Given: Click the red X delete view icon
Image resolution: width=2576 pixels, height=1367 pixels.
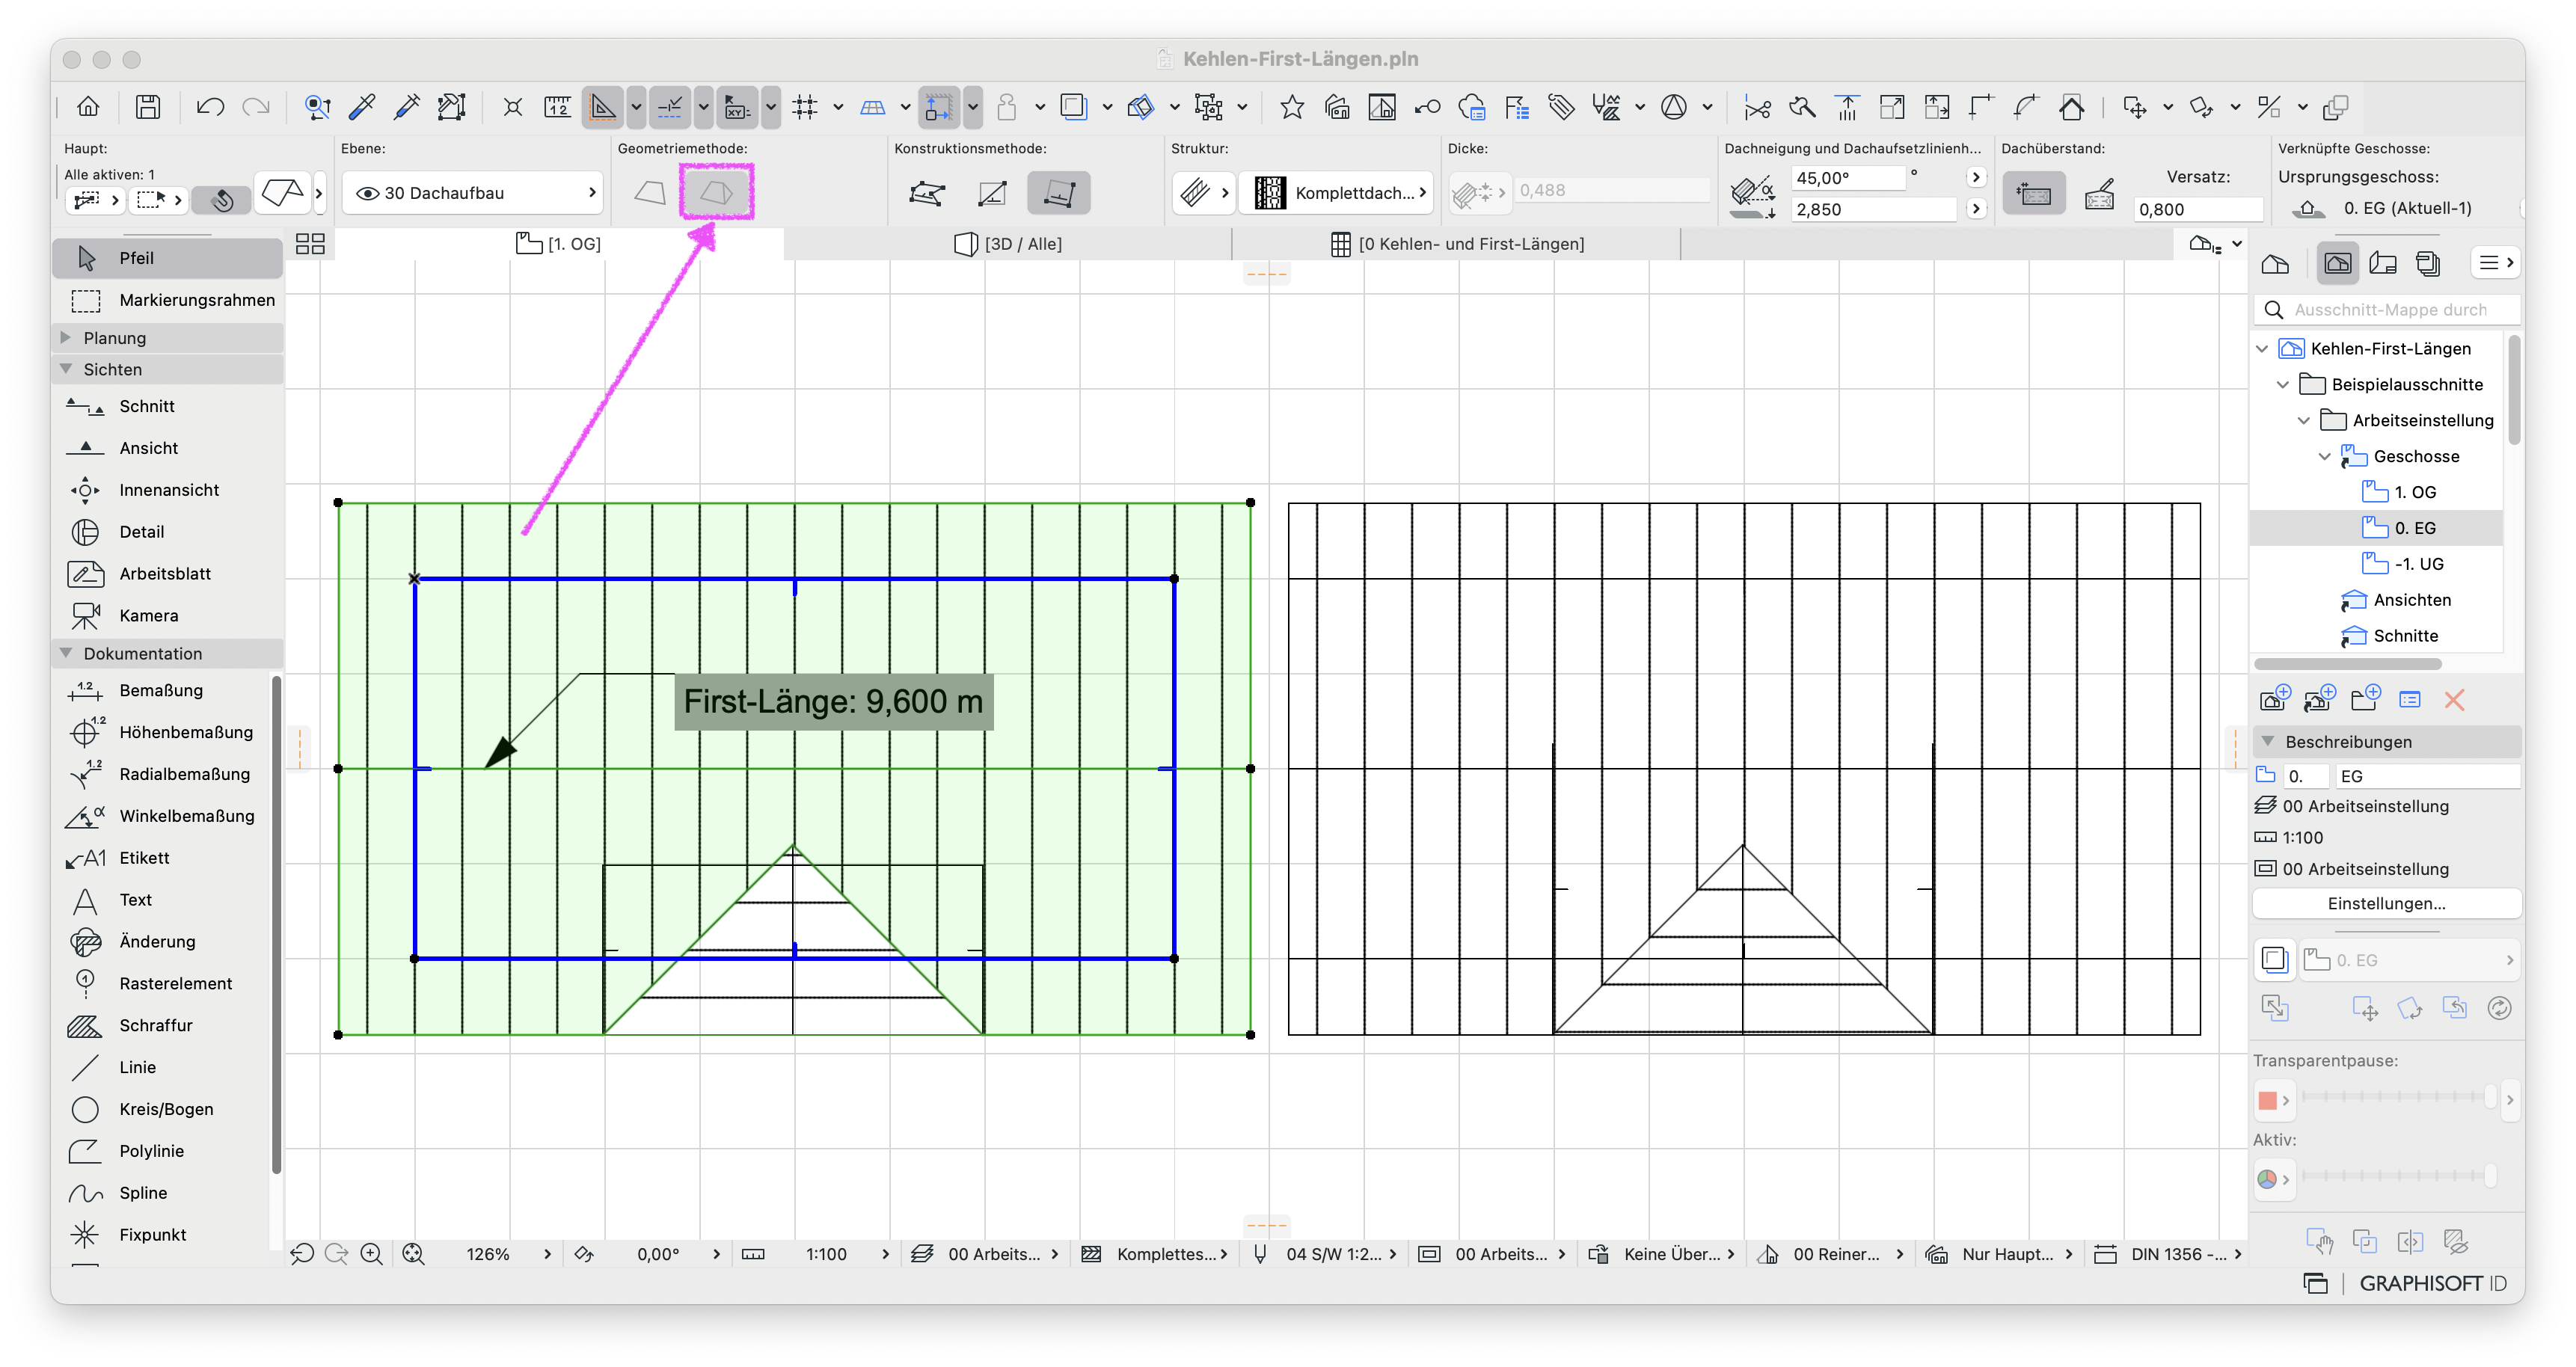Looking at the screenshot, I should 2454,700.
